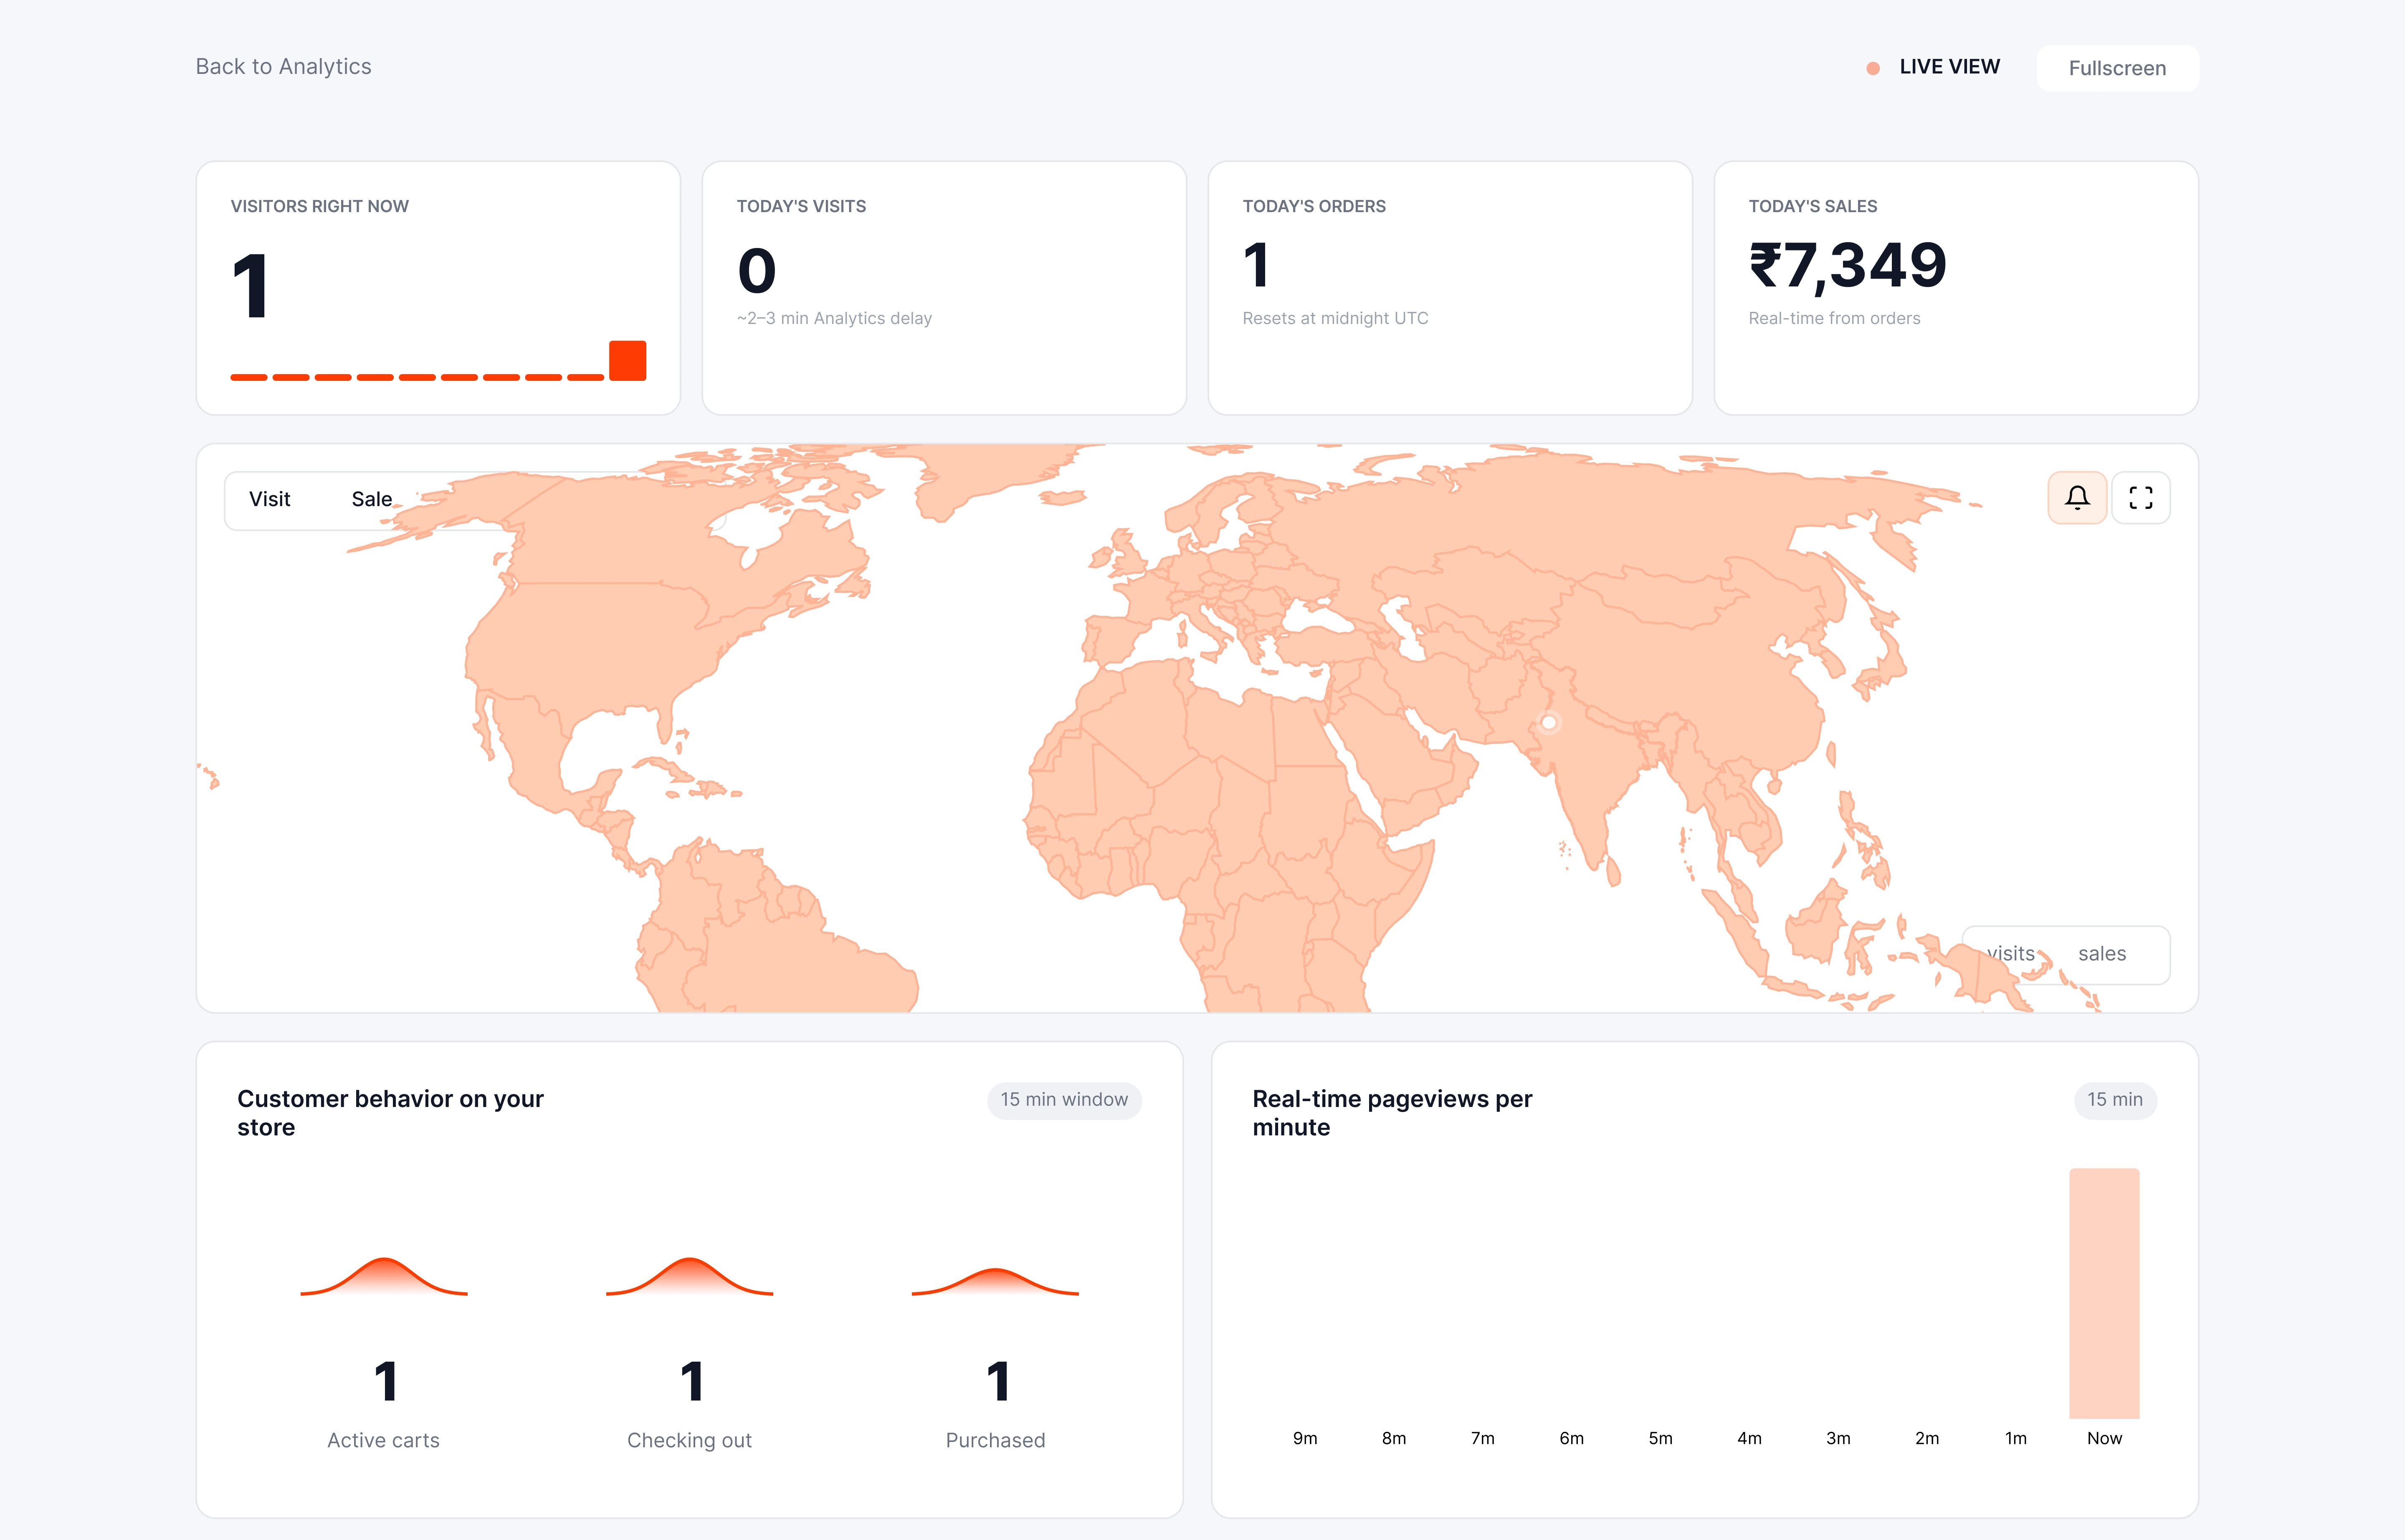Open the Visitors Right Now card
Image resolution: width=2405 pixels, height=1540 pixels.
(x=438, y=288)
